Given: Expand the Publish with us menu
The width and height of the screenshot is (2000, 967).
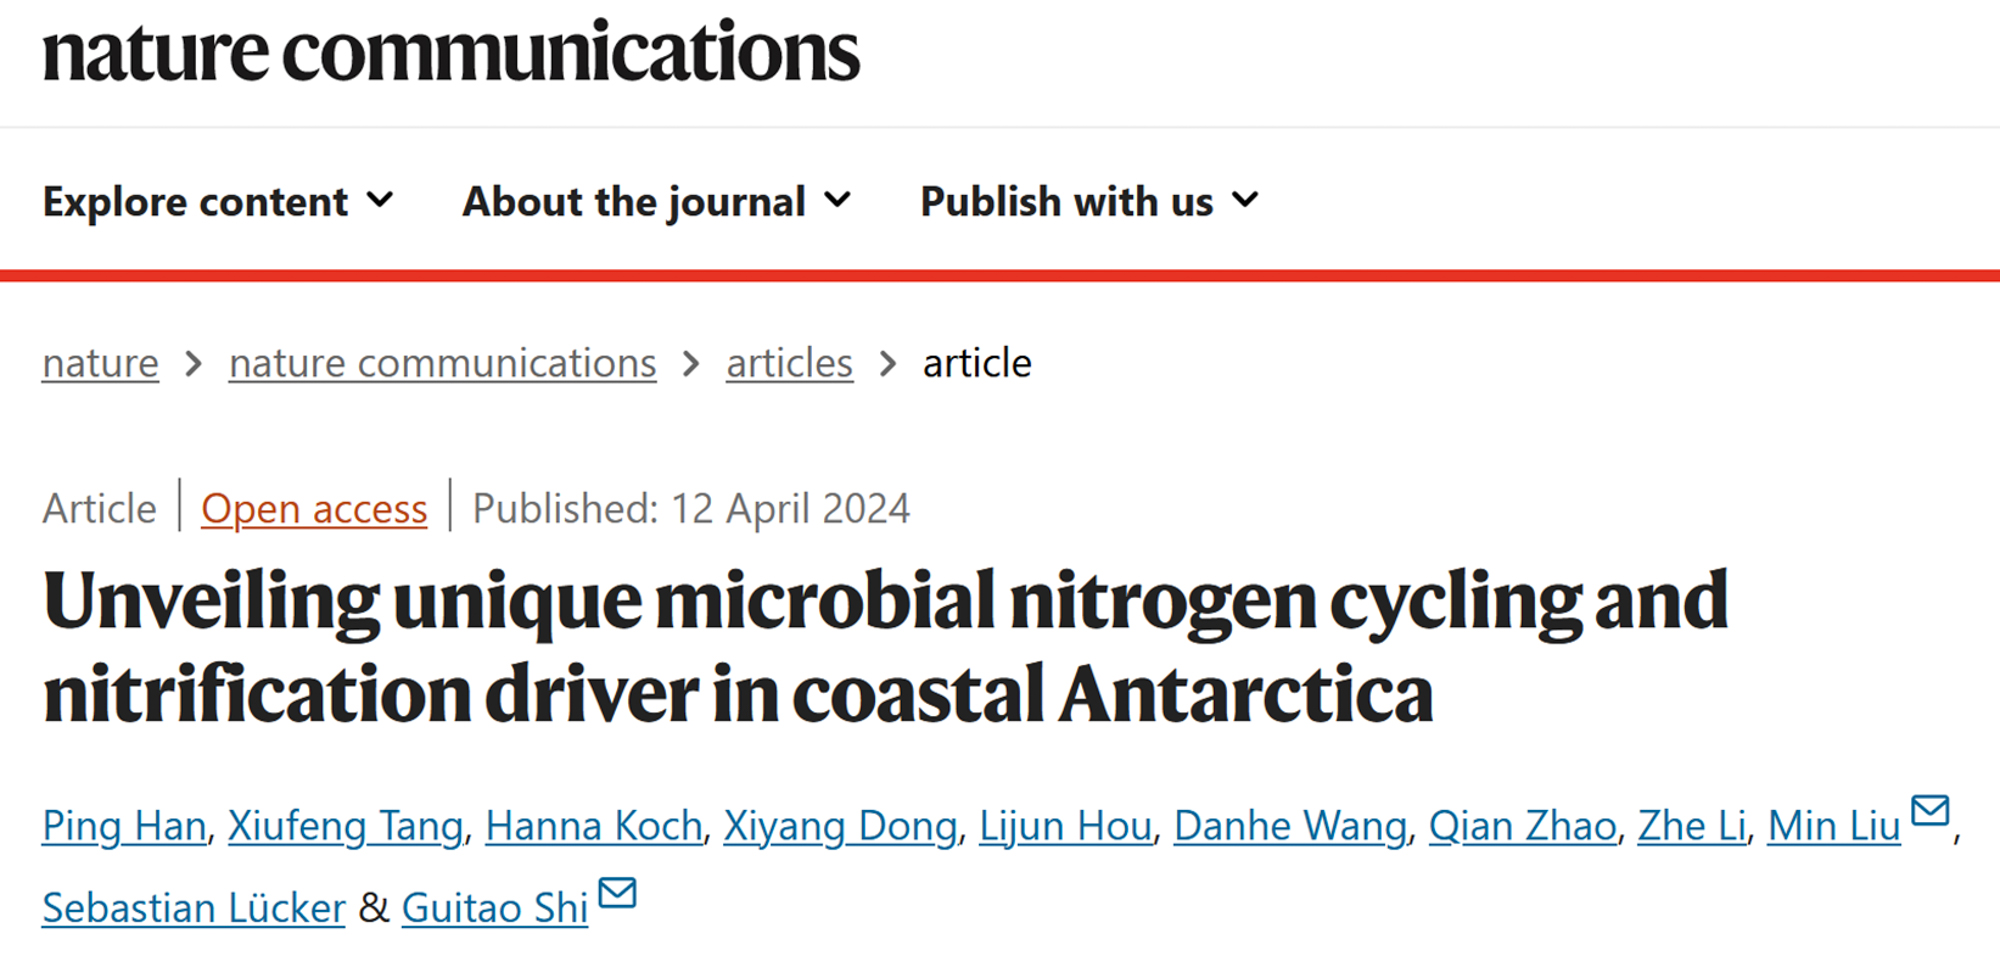Looking at the screenshot, I should (x=1089, y=202).
